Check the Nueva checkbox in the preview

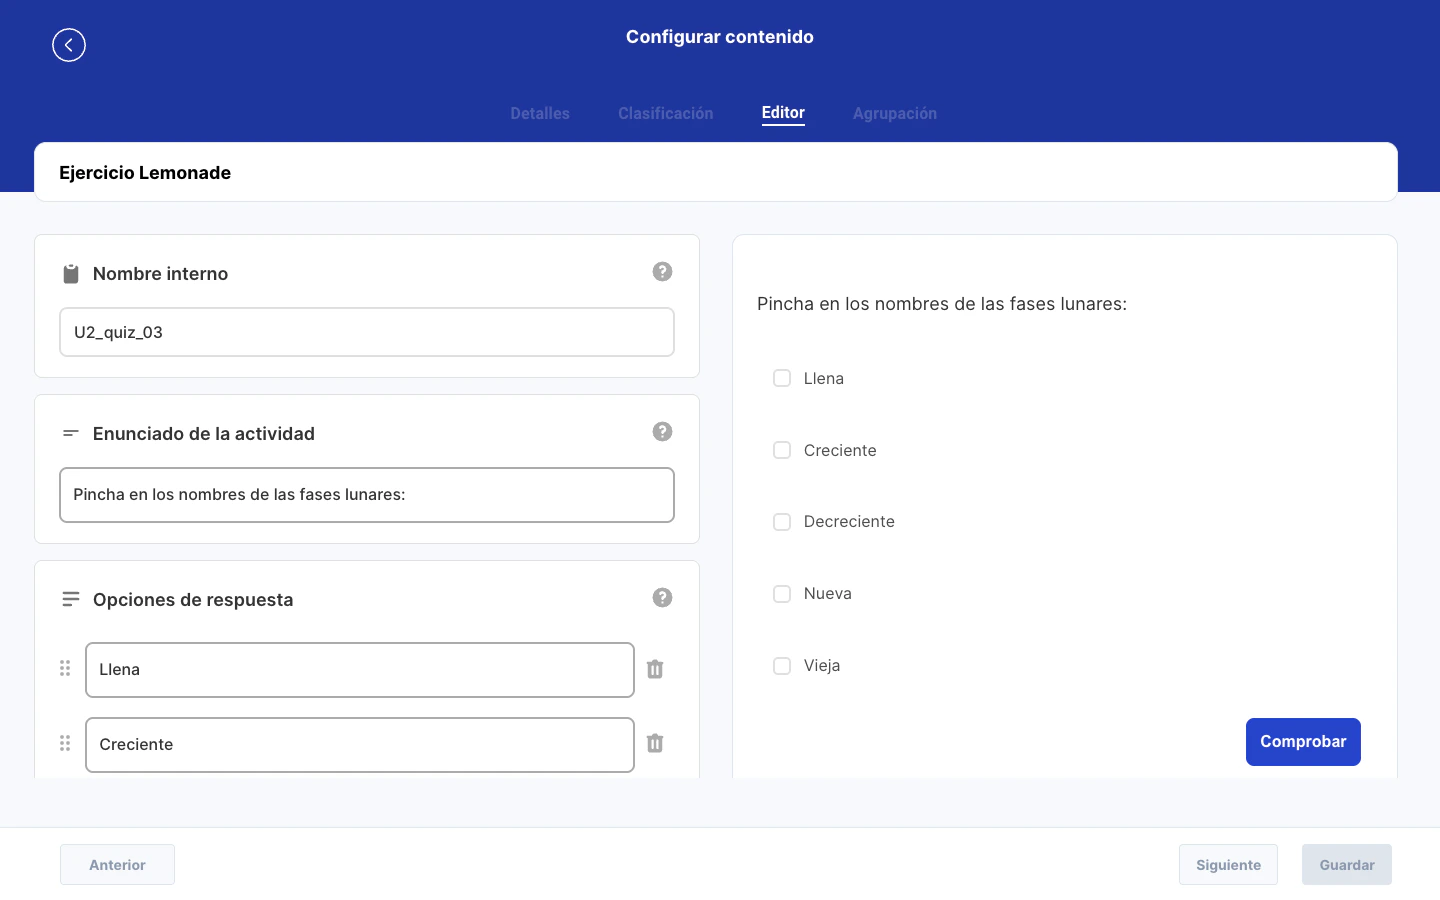point(782,593)
